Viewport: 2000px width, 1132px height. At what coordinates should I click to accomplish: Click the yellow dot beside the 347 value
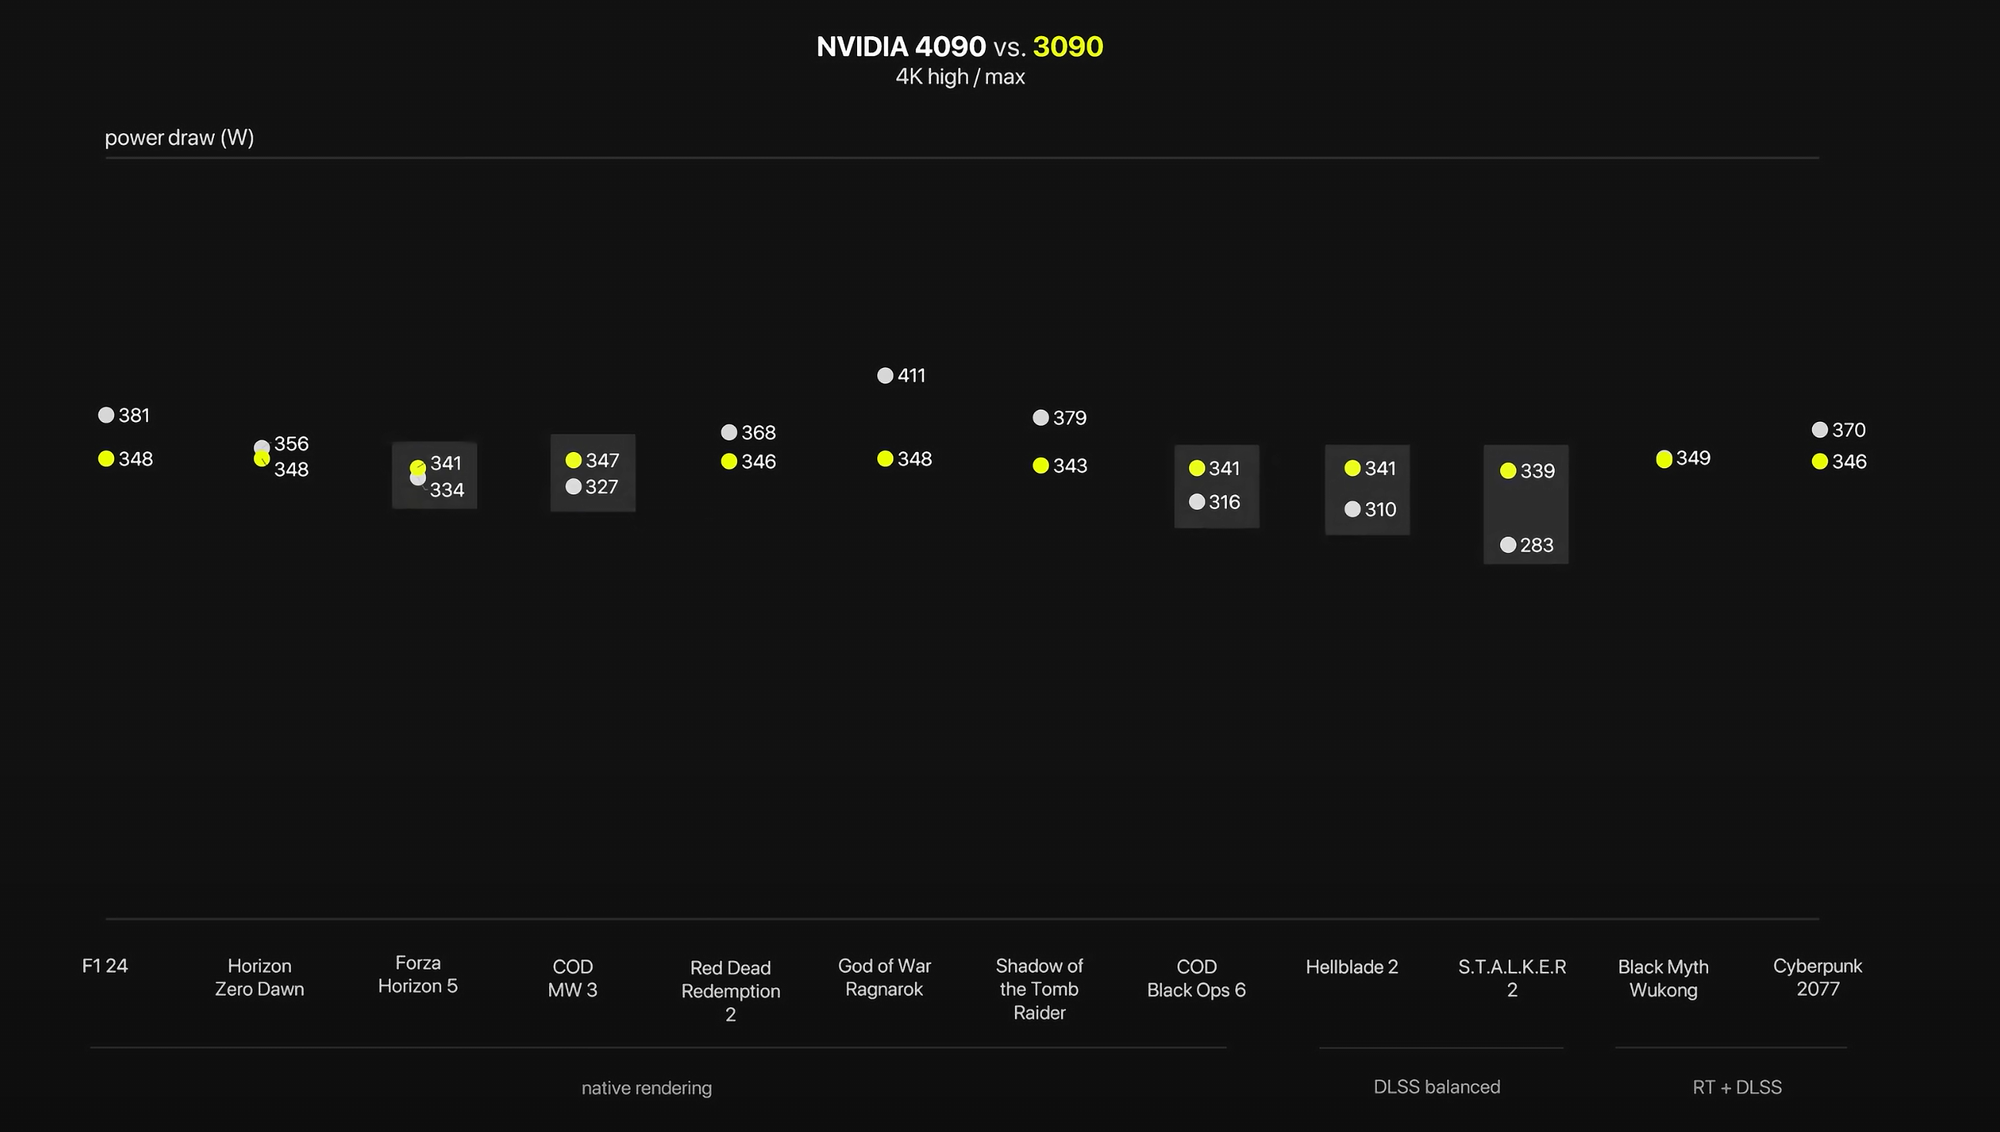573,461
